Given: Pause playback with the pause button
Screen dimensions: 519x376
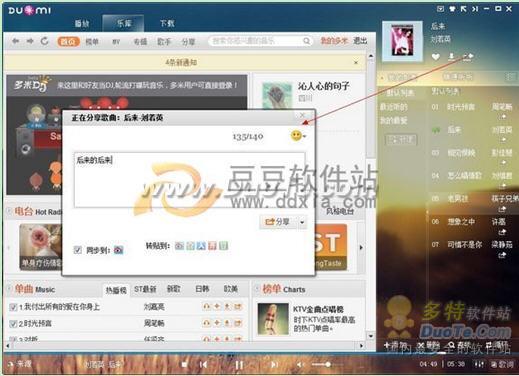Looking at the screenshot, I should click(x=239, y=365).
